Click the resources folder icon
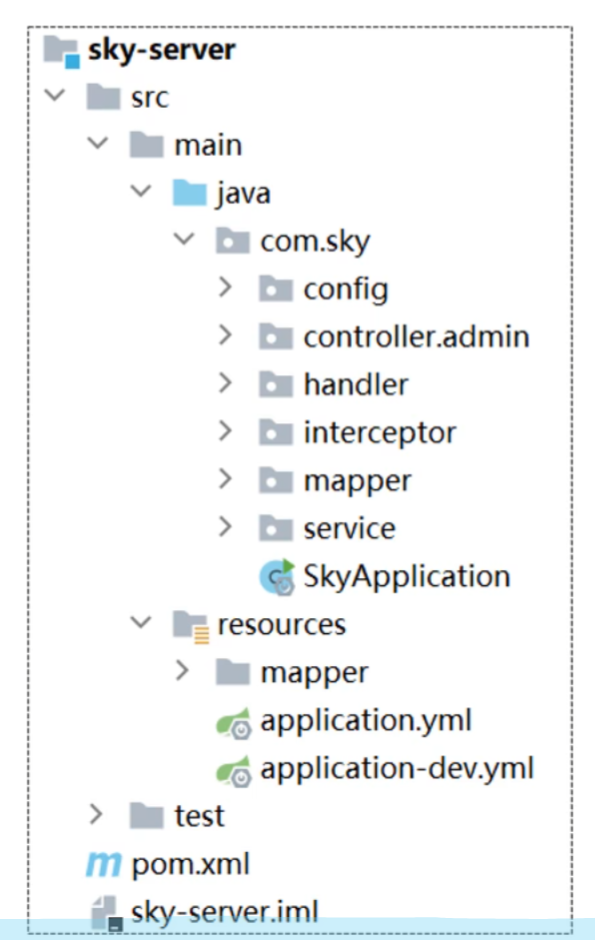Screen dimensions: 595x940 click(191, 626)
